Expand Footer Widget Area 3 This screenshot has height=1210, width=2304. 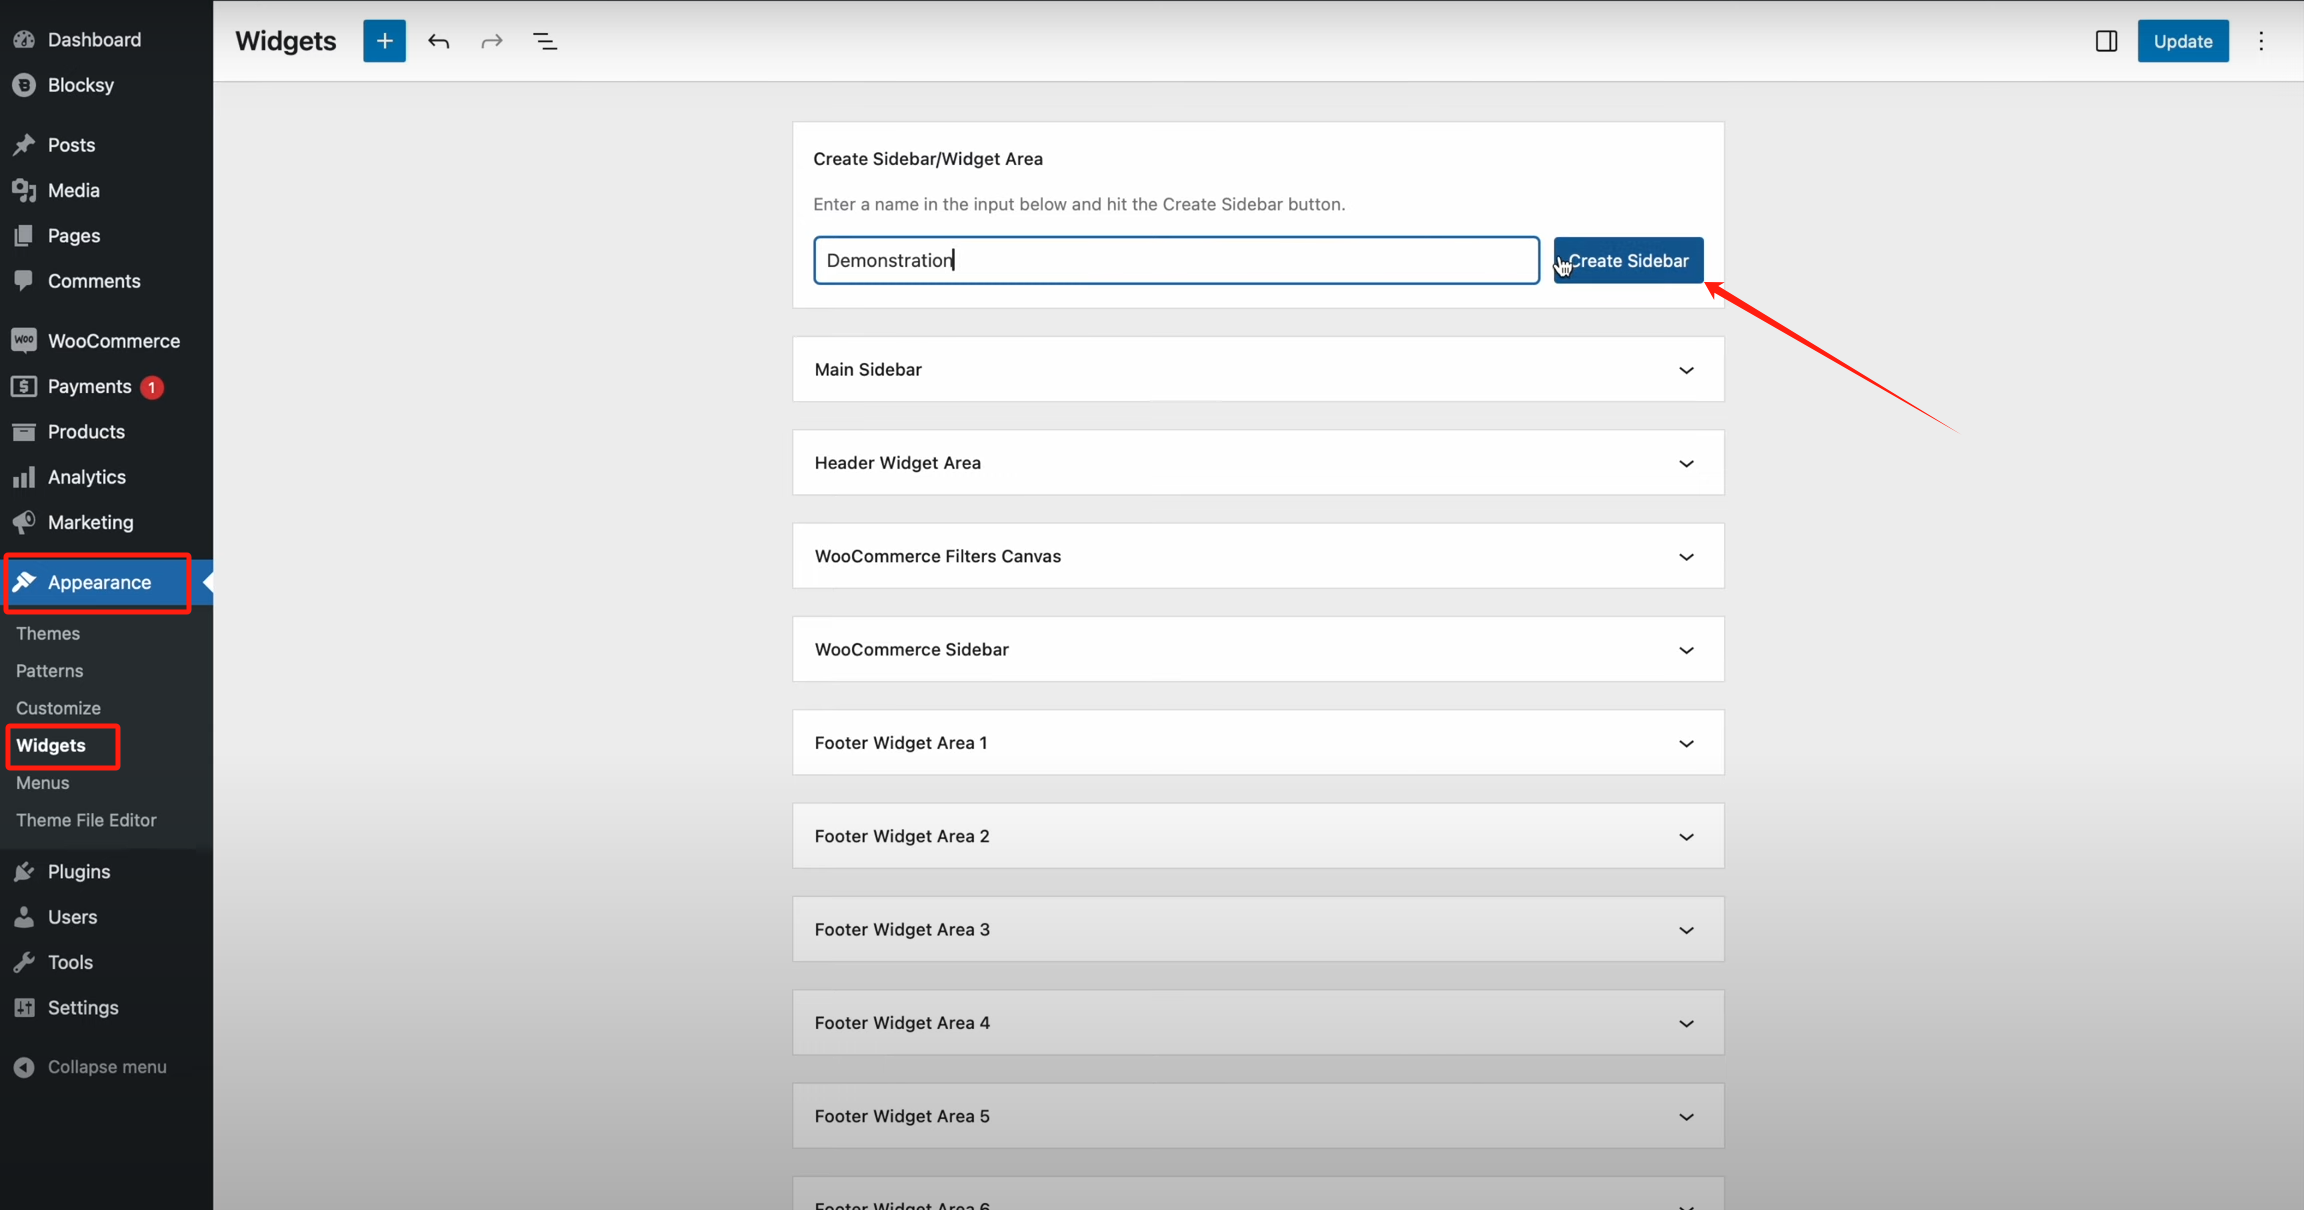(1686, 930)
